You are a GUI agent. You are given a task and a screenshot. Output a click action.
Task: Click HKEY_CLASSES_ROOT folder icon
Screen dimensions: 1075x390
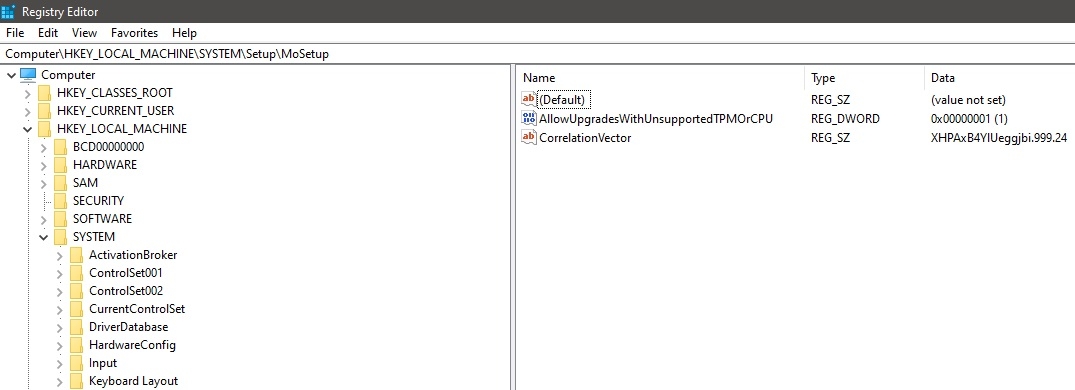pyautogui.click(x=45, y=93)
